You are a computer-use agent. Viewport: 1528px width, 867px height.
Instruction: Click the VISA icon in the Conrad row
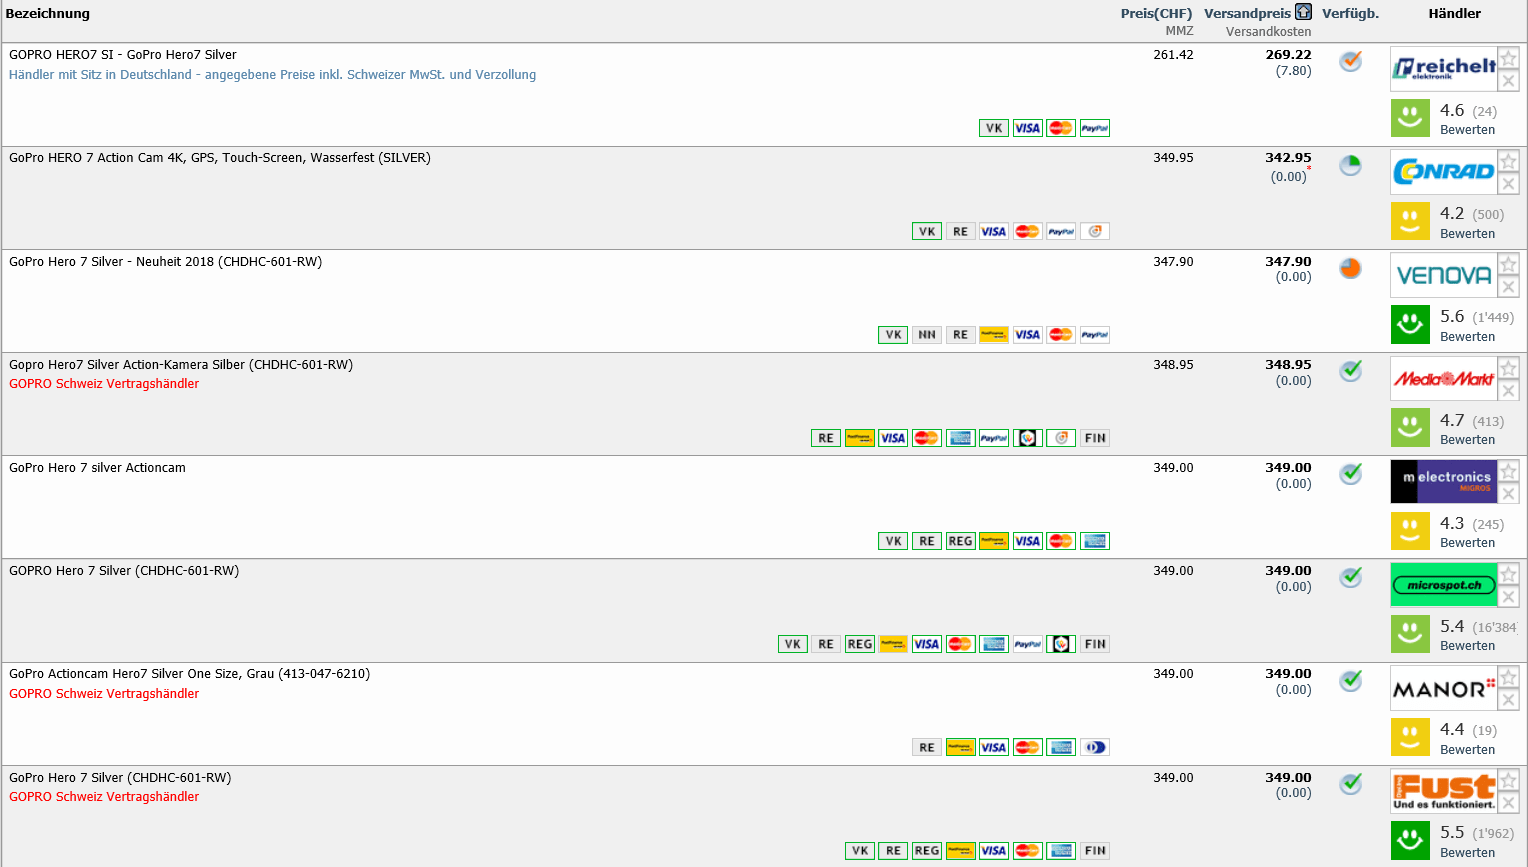point(993,231)
